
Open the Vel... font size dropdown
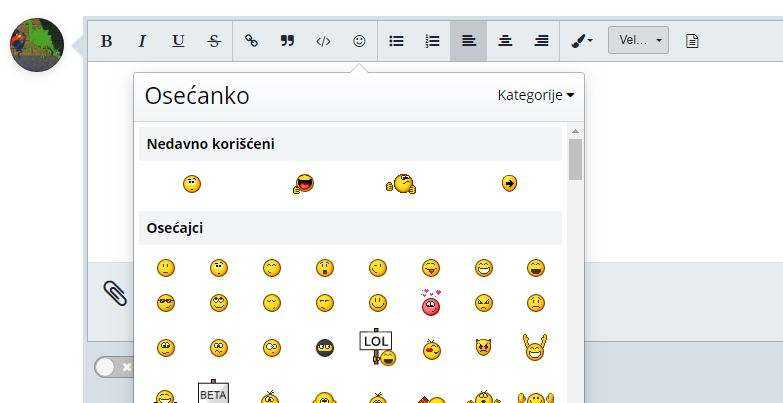coord(638,40)
